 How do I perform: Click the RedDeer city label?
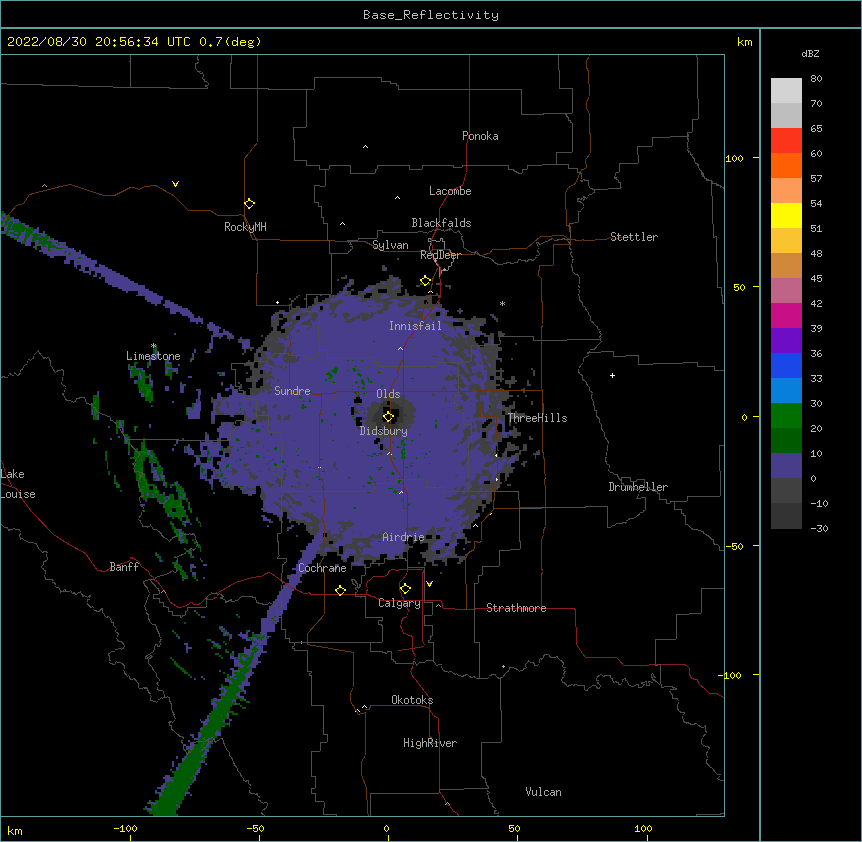tap(440, 255)
